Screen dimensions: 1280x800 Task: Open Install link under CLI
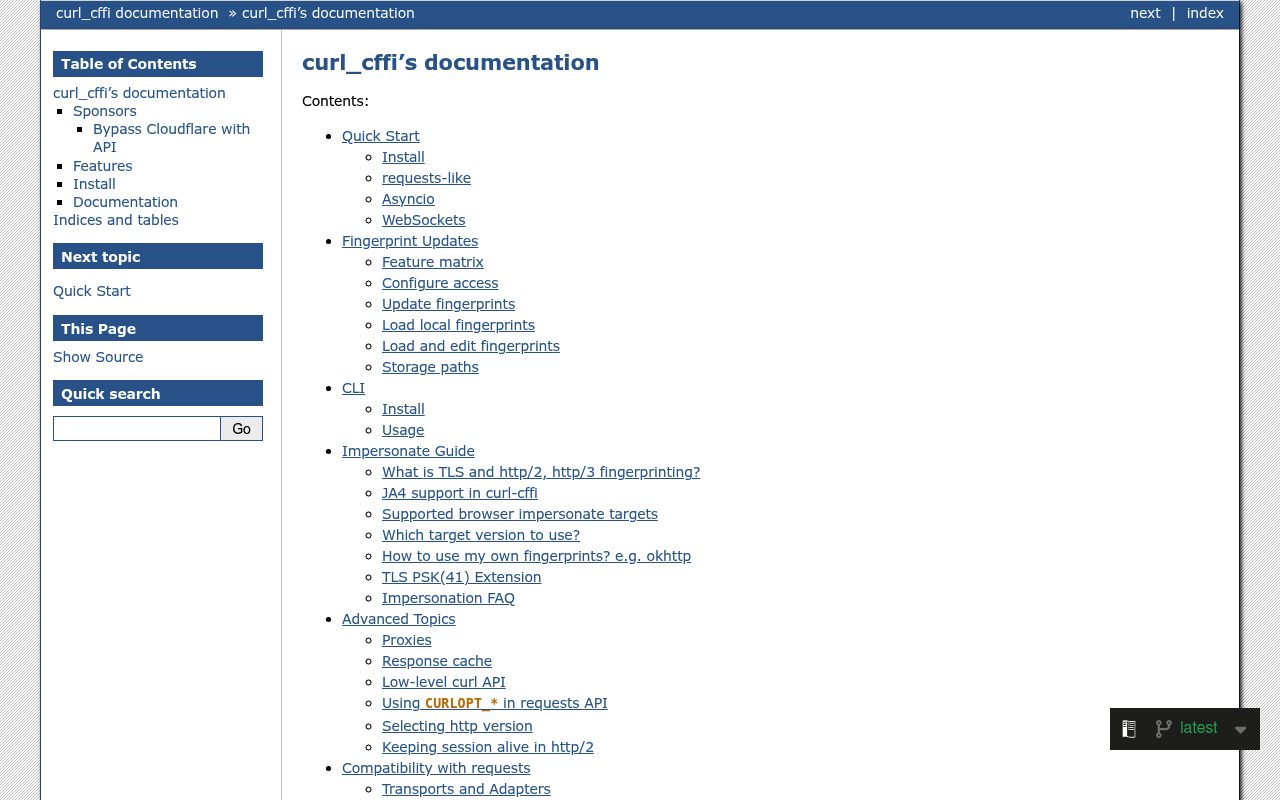click(x=403, y=409)
